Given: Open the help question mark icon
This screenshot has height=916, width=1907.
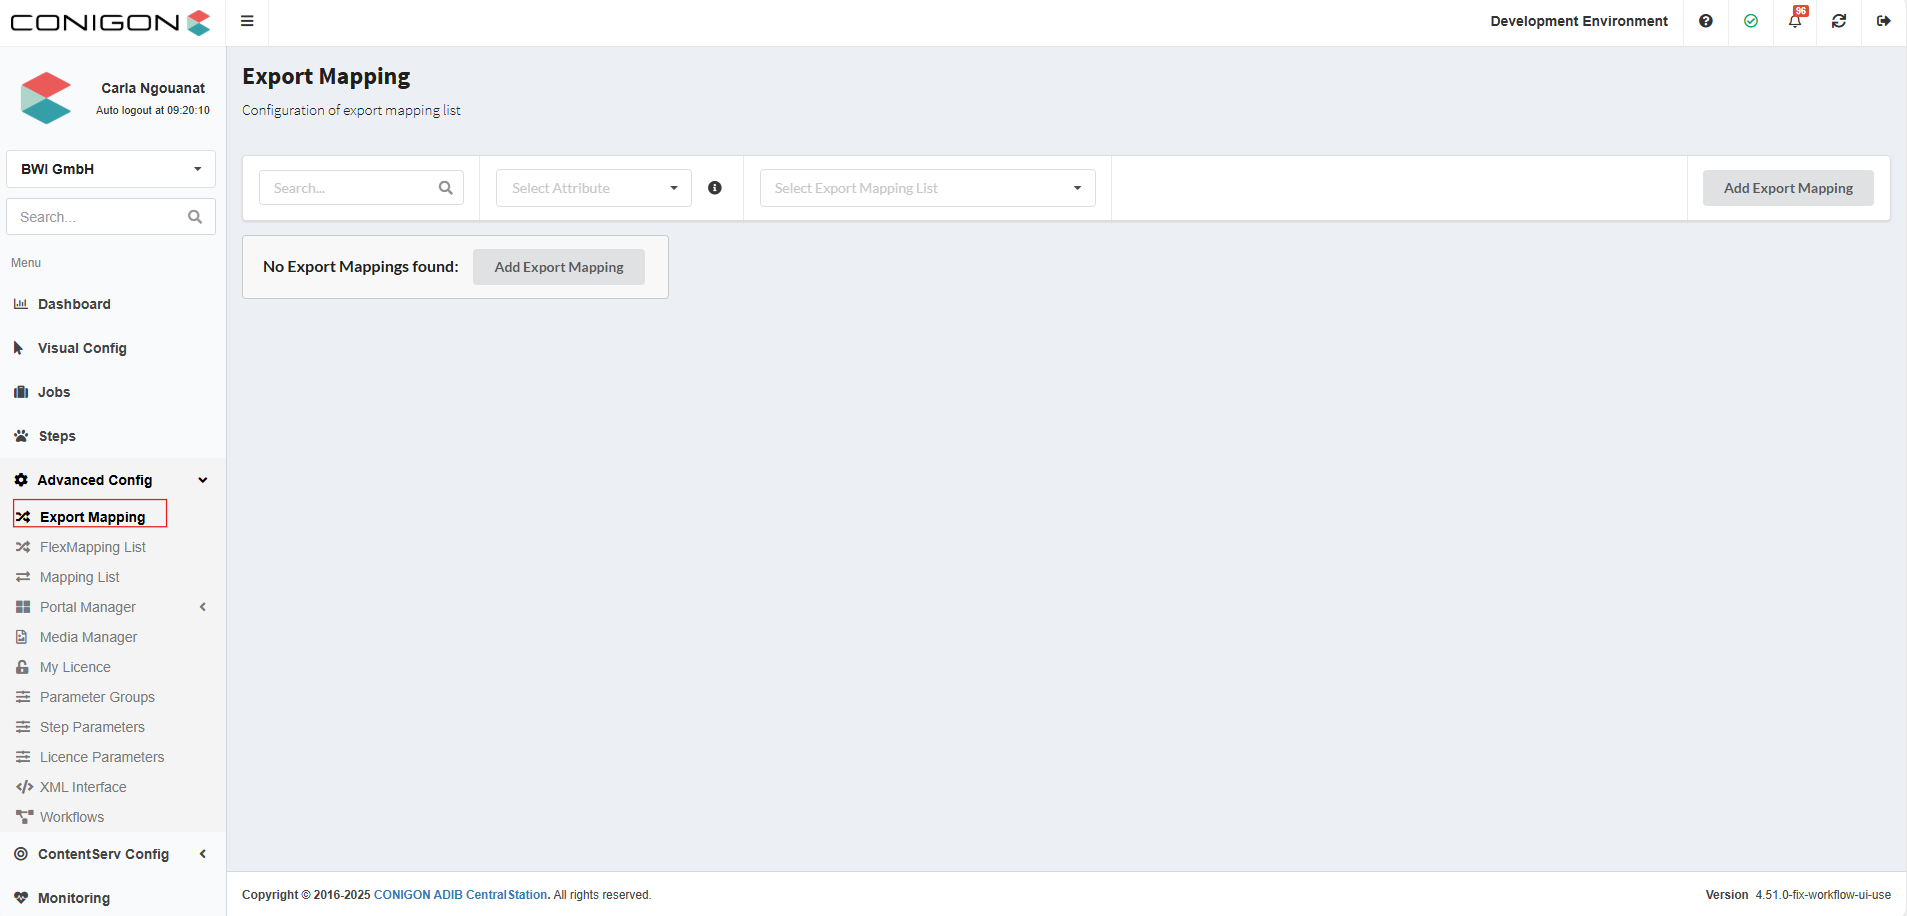Looking at the screenshot, I should click(1706, 21).
